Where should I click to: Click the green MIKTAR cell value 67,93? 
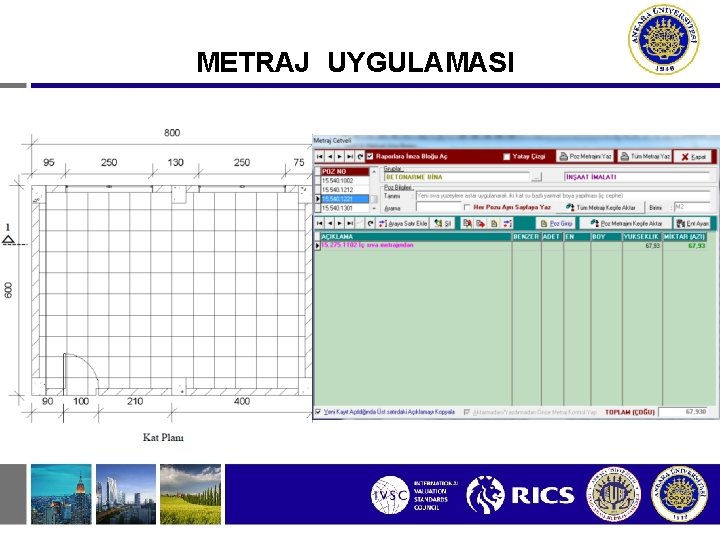point(697,246)
